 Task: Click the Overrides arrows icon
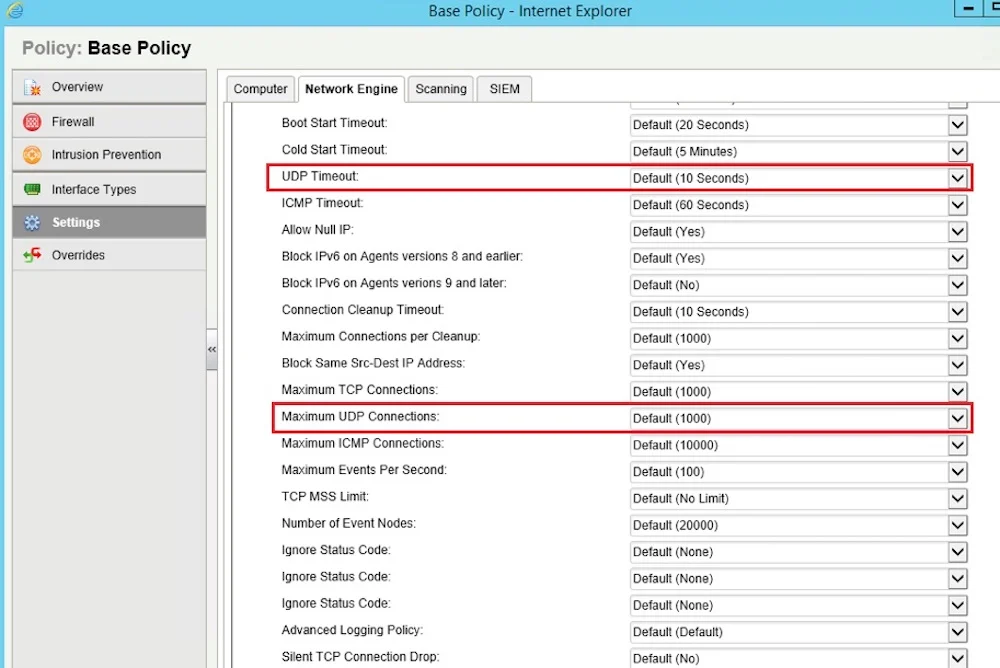pyautogui.click(x=32, y=255)
